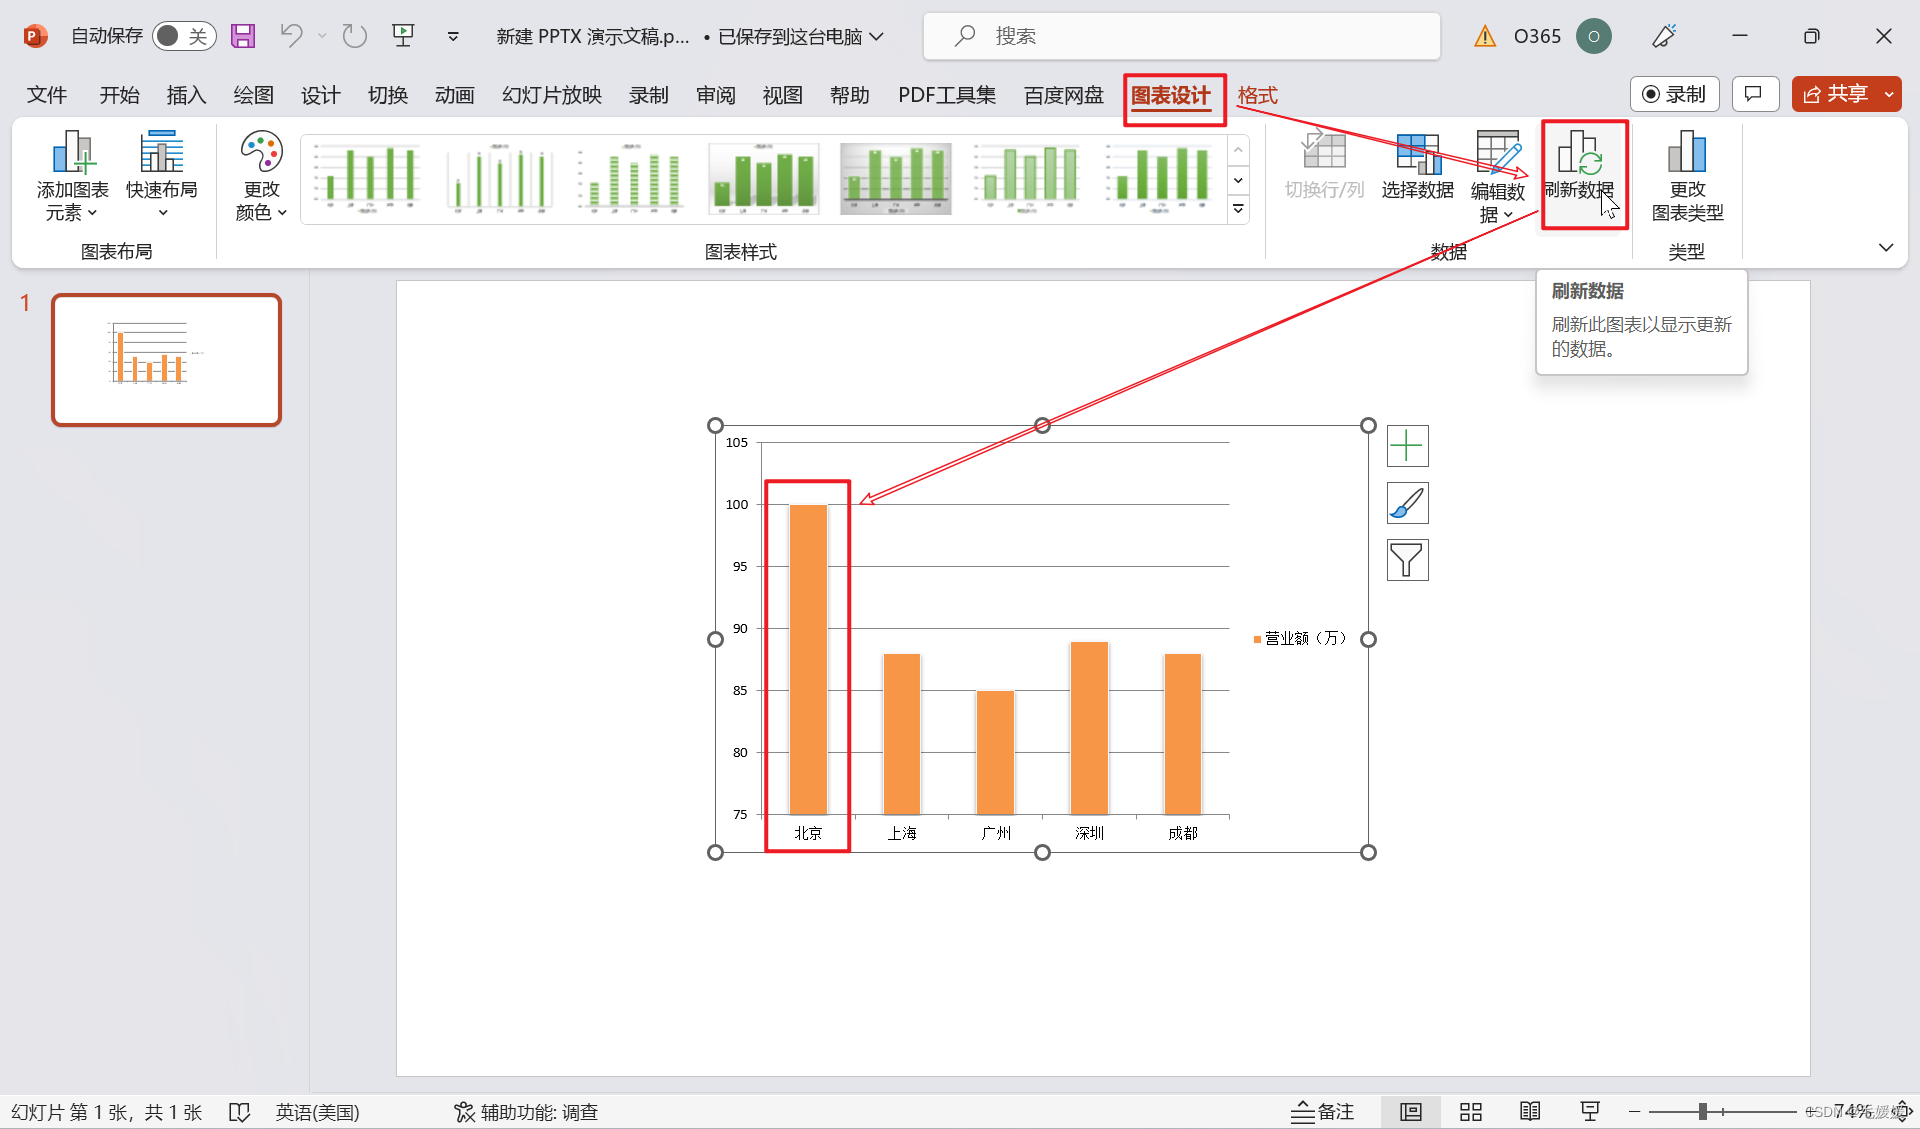1920x1129 pixels.
Task: Open the Chart Elements plus button
Action: coord(1407,446)
